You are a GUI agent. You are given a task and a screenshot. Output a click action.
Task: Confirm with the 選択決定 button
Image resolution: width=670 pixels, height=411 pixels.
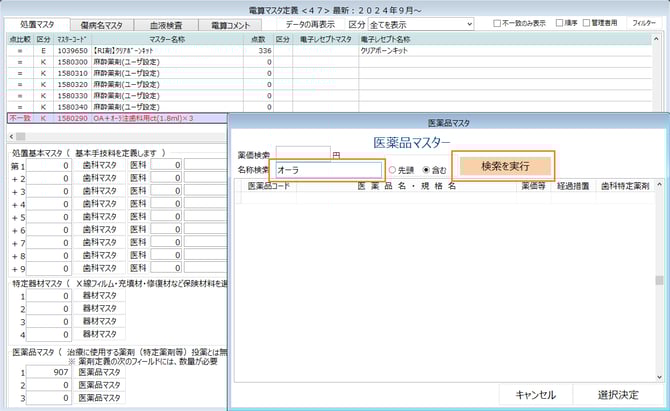[617, 395]
